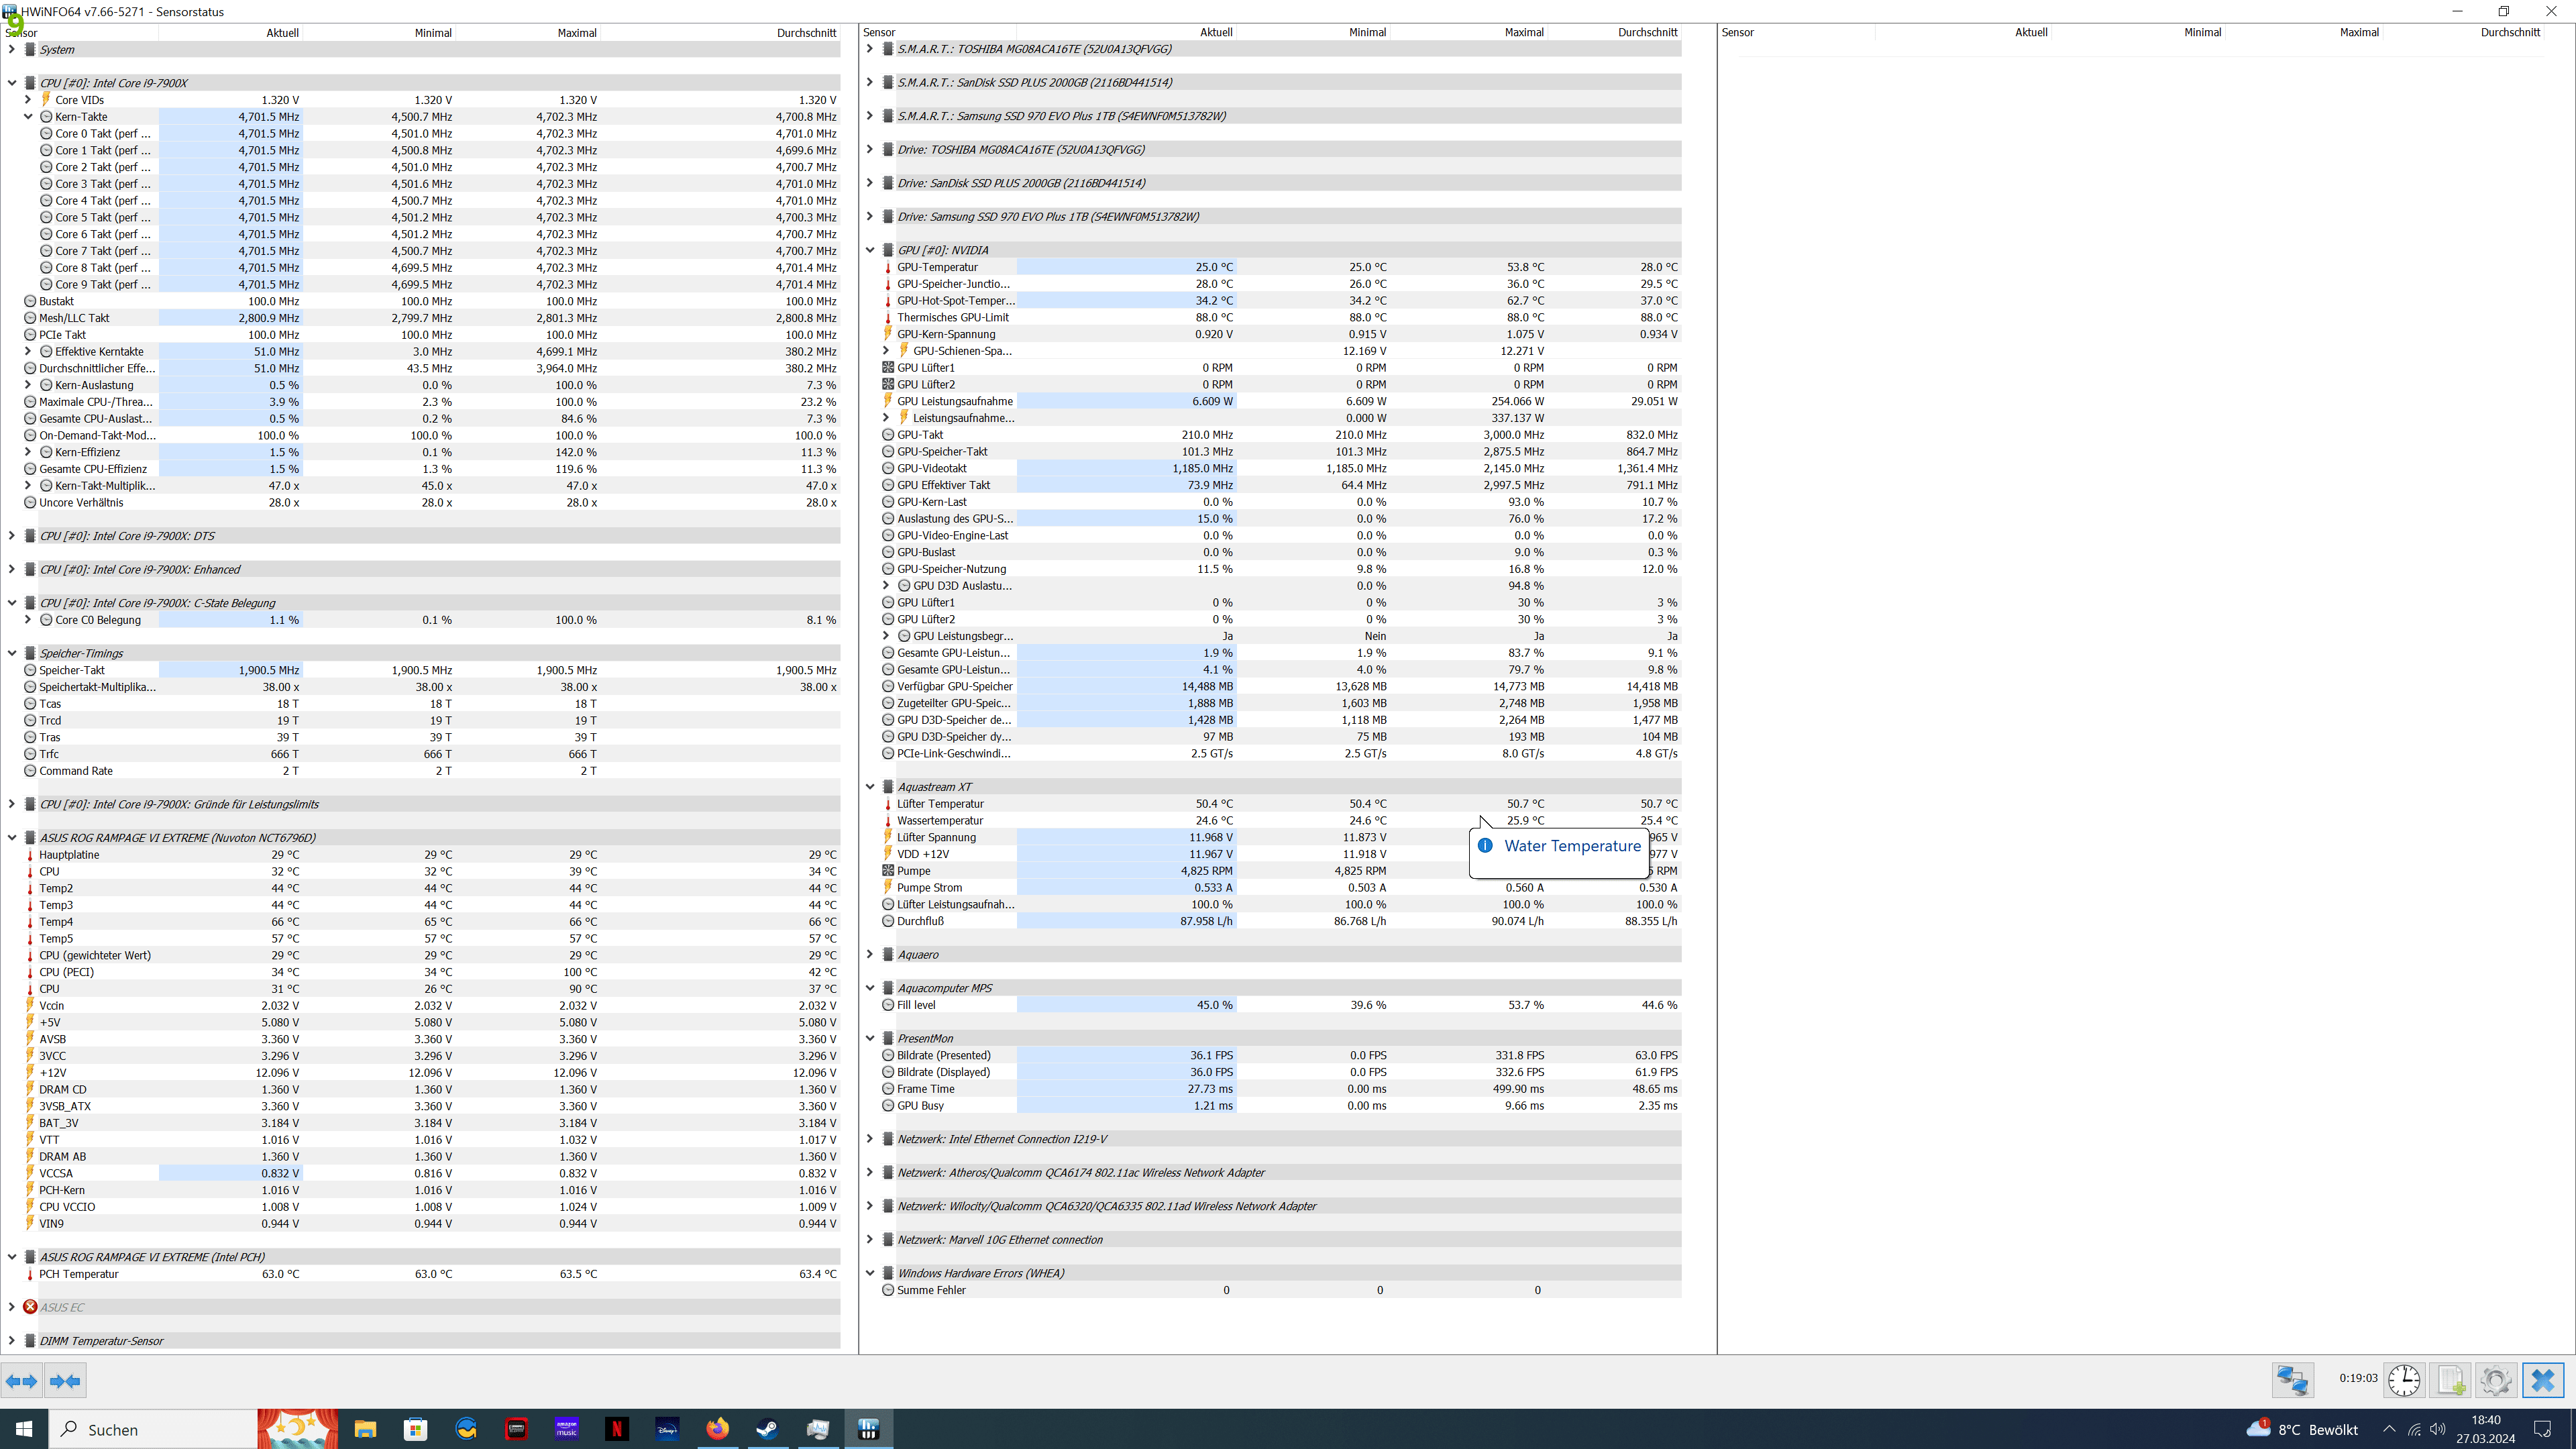Collapse the Kern-Takte row
Image resolution: width=2576 pixels, height=1449 pixels.
click(x=28, y=117)
